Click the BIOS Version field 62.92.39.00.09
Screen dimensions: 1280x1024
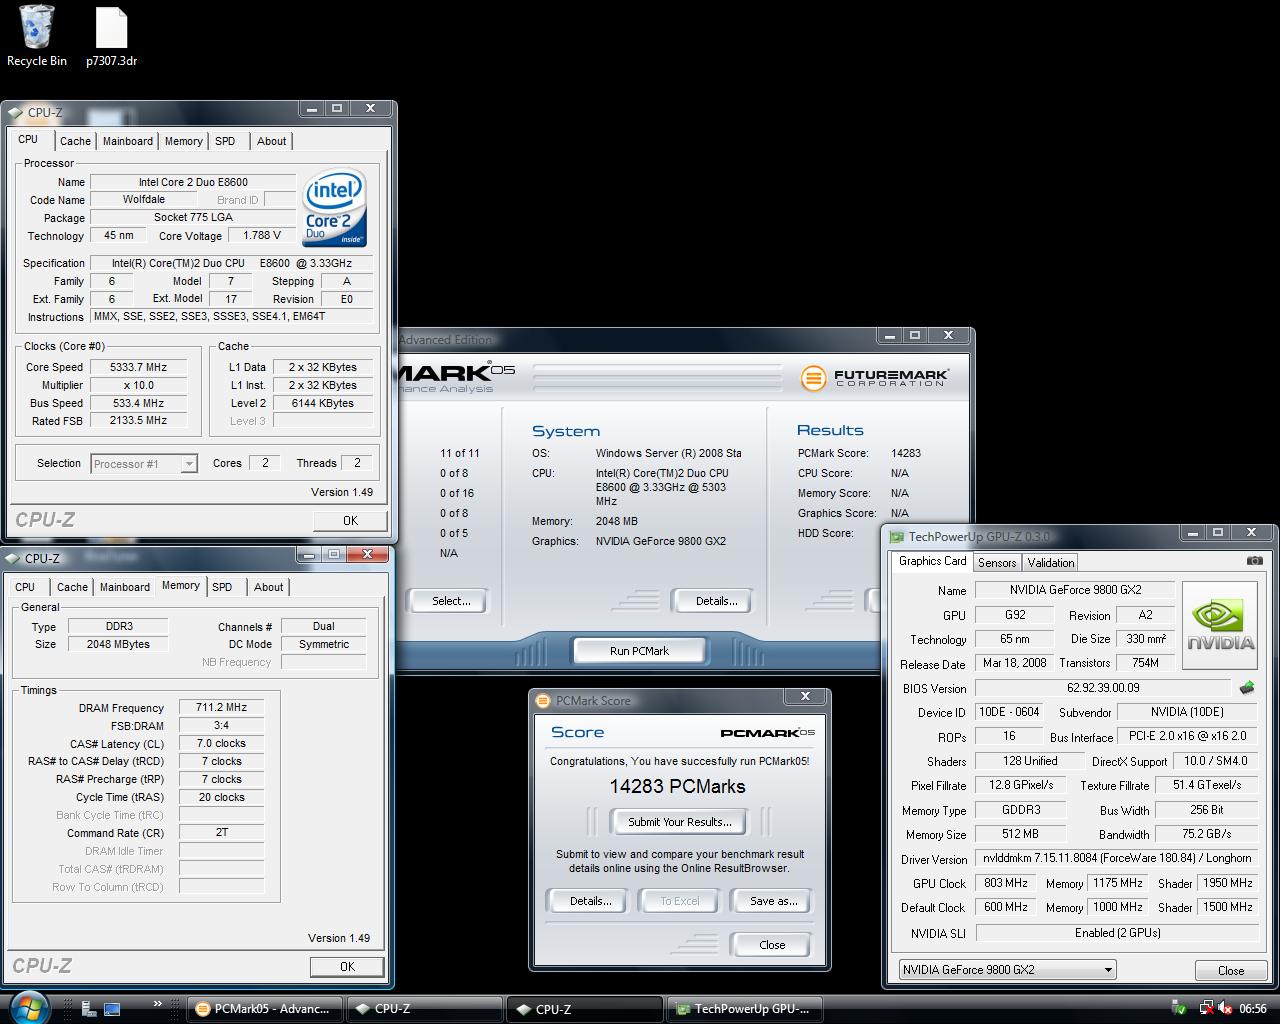[1103, 688]
